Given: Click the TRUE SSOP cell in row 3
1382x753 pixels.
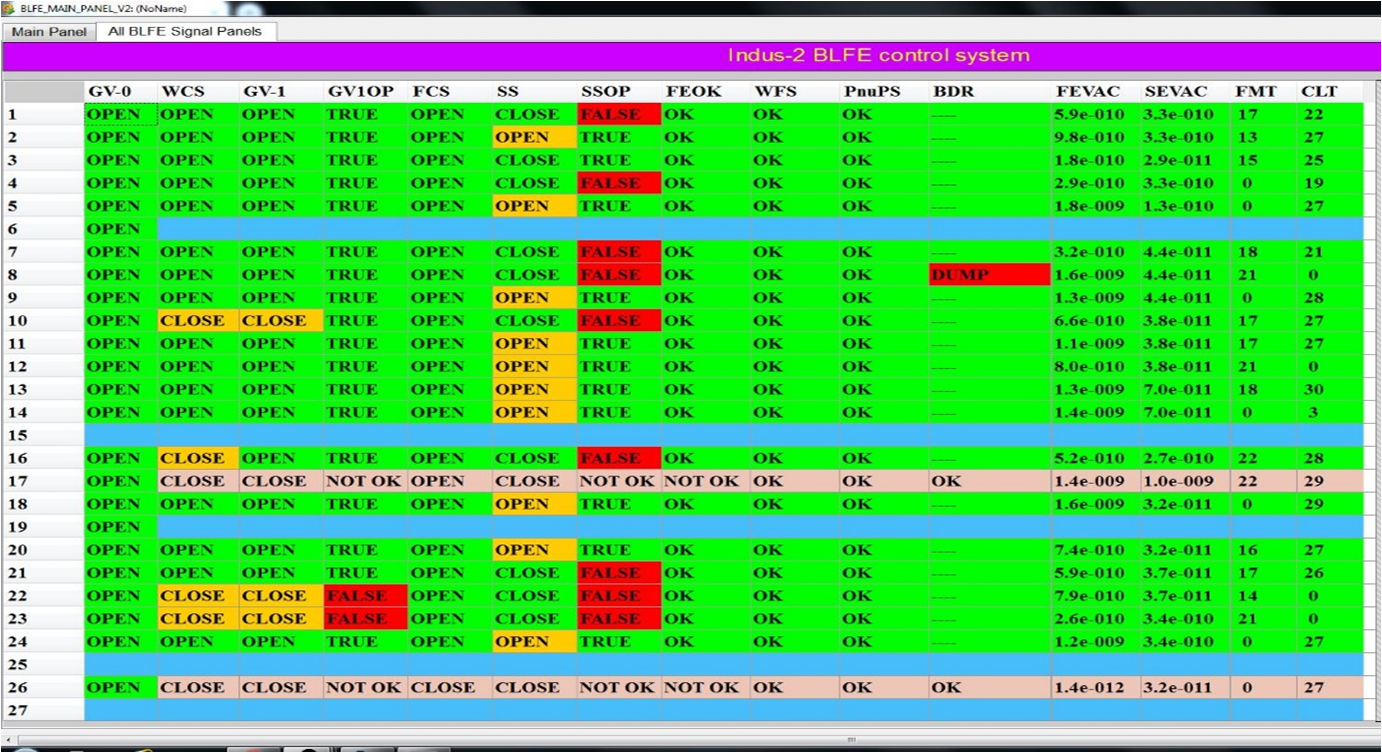Looking at the screenshot, I should [619, 160].
